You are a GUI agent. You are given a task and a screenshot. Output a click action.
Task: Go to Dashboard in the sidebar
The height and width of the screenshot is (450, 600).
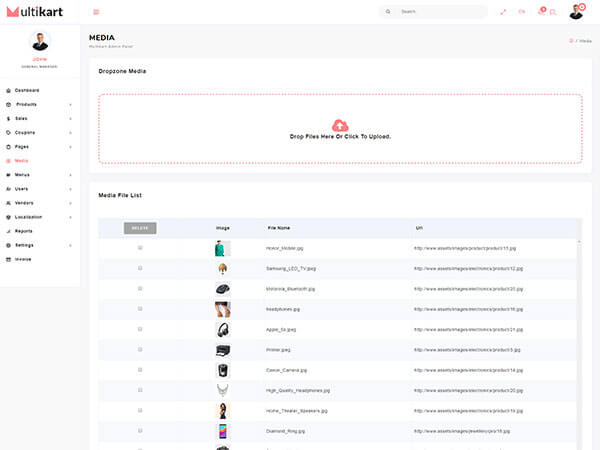tap(27, 90)
